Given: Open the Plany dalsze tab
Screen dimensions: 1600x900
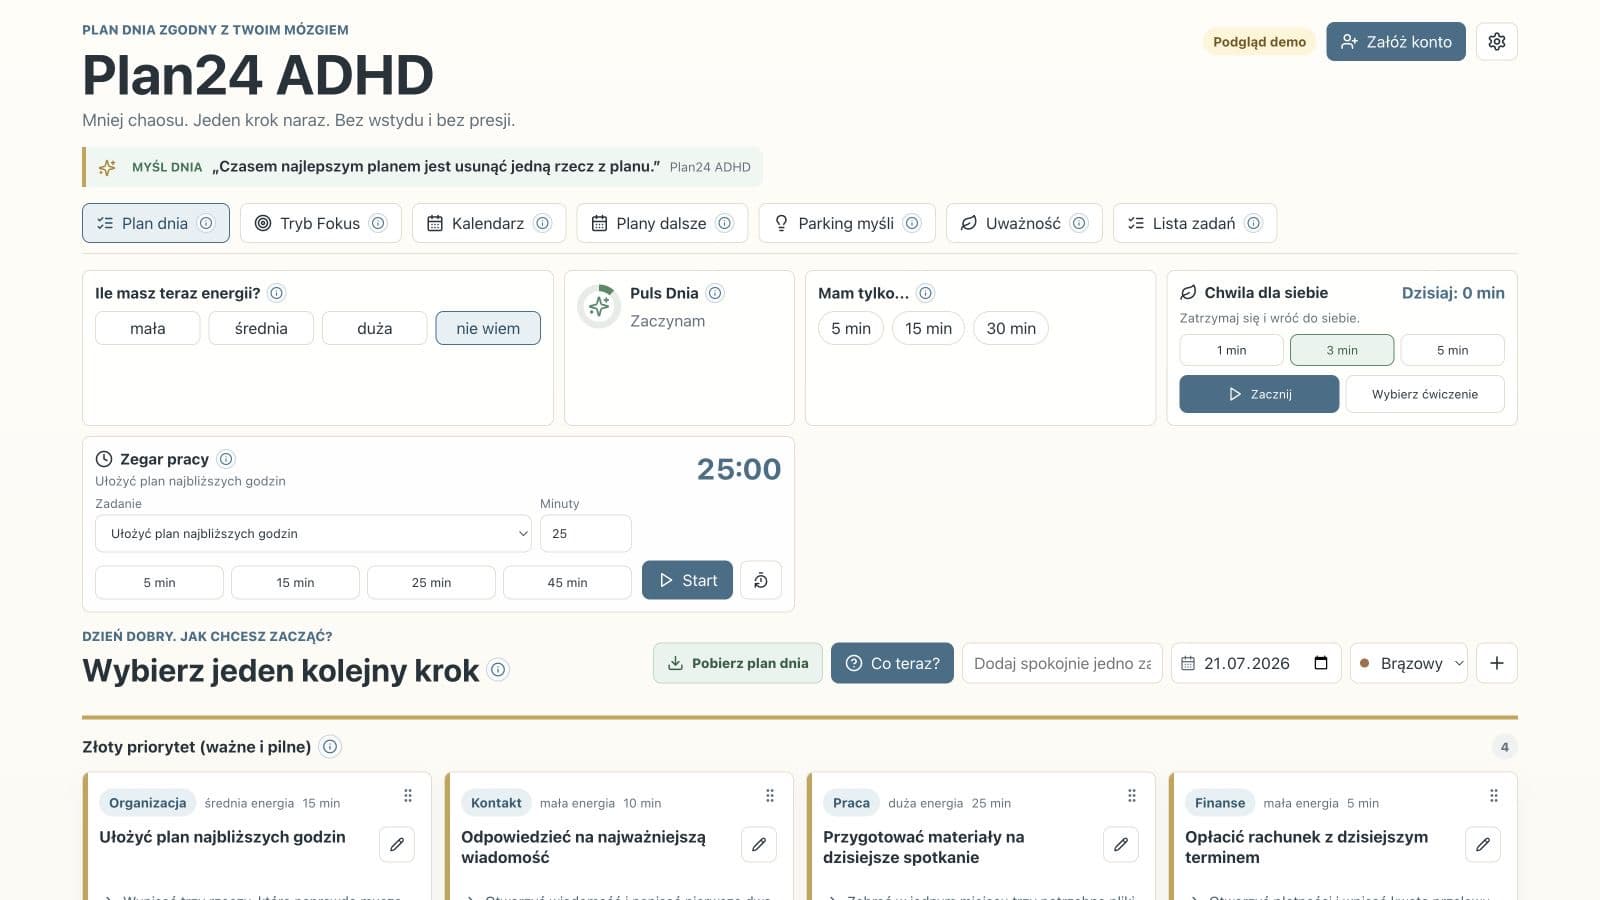Looking at the screenshot, I should pyautogui.click(x=661, y=223).
